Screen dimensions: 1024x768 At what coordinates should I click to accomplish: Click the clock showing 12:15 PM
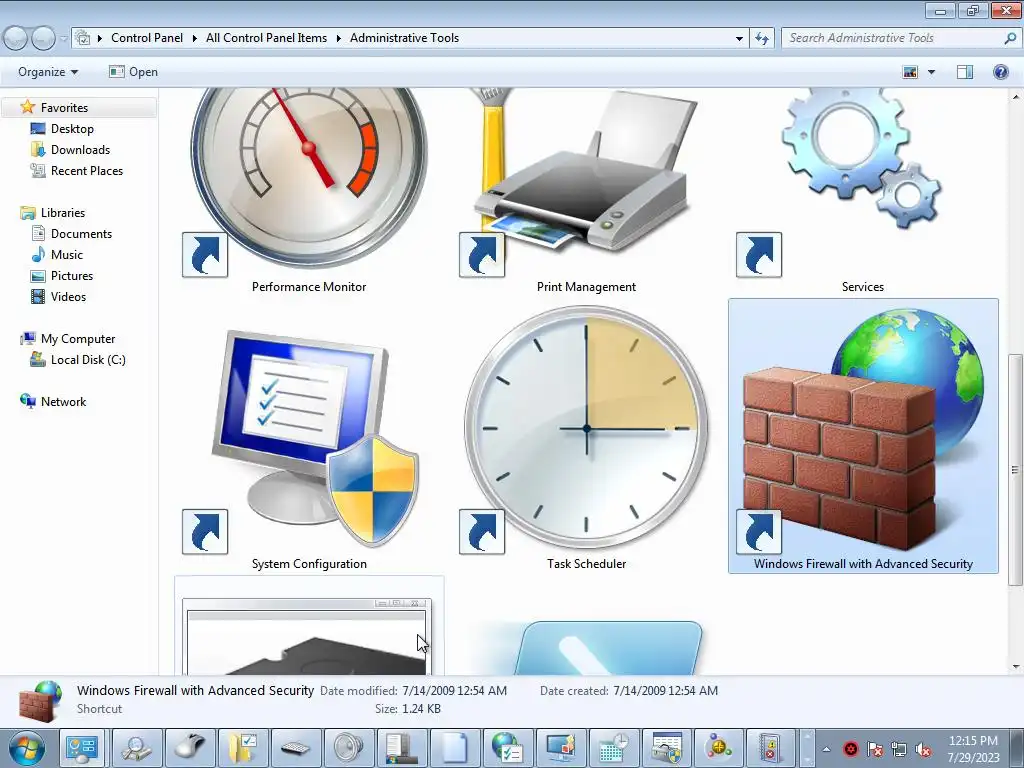click(973, 741)
